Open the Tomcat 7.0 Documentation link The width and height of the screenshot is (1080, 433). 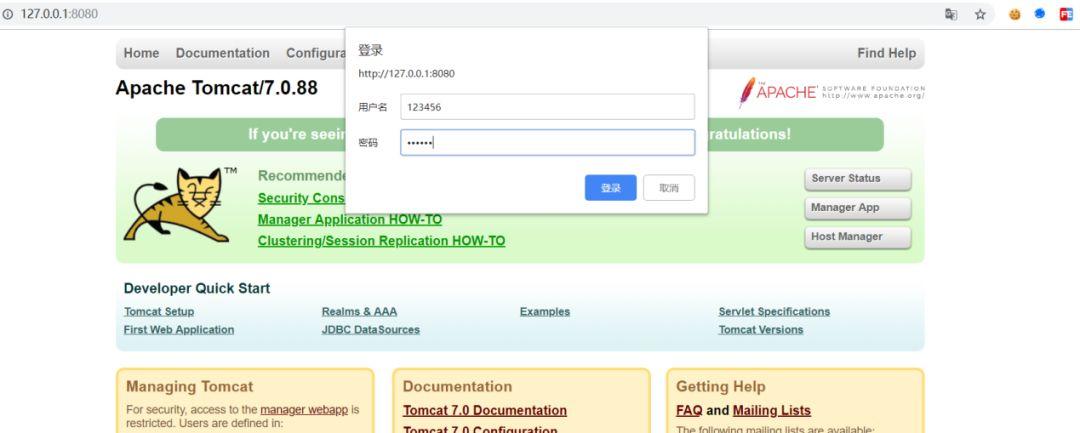point(485,411)
